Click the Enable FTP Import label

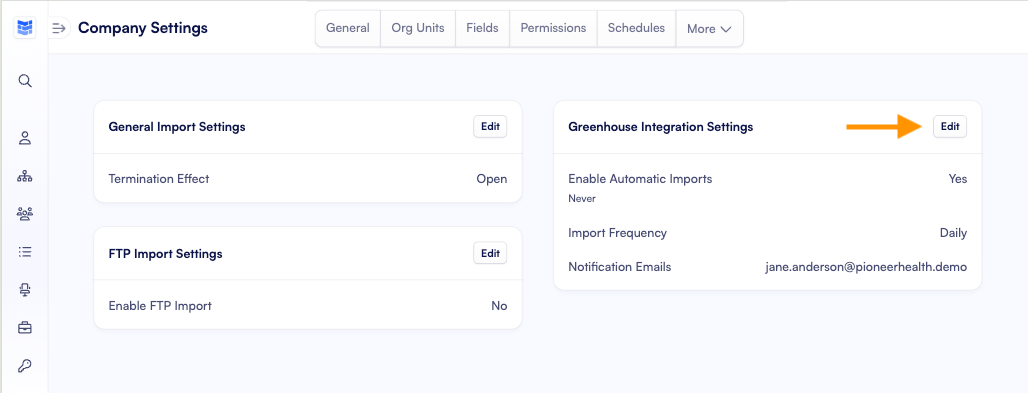[160, 306]
